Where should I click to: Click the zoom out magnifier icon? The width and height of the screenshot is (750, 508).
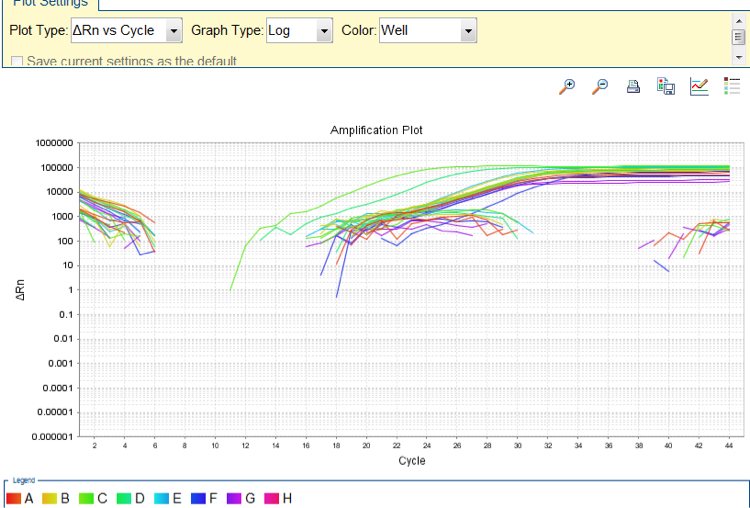[600, 86]
